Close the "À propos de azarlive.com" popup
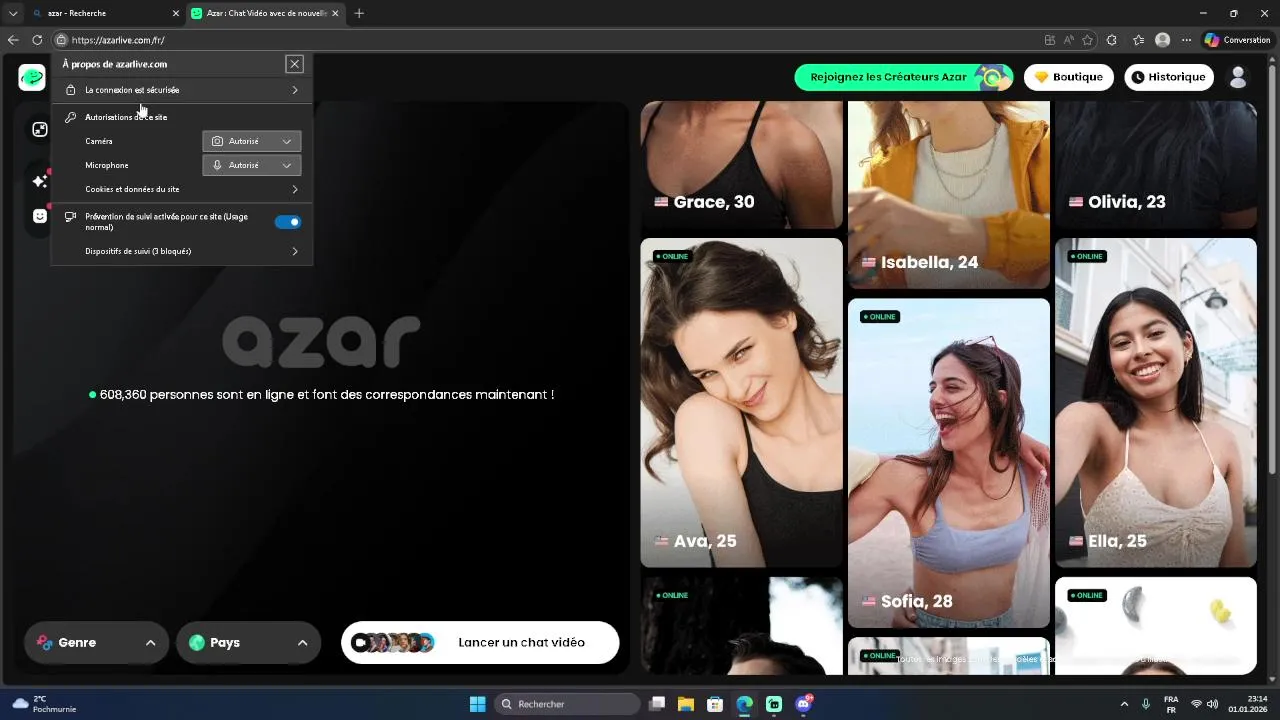Image resolution: width=1280 pixels, height=720 pixels. 294,64
